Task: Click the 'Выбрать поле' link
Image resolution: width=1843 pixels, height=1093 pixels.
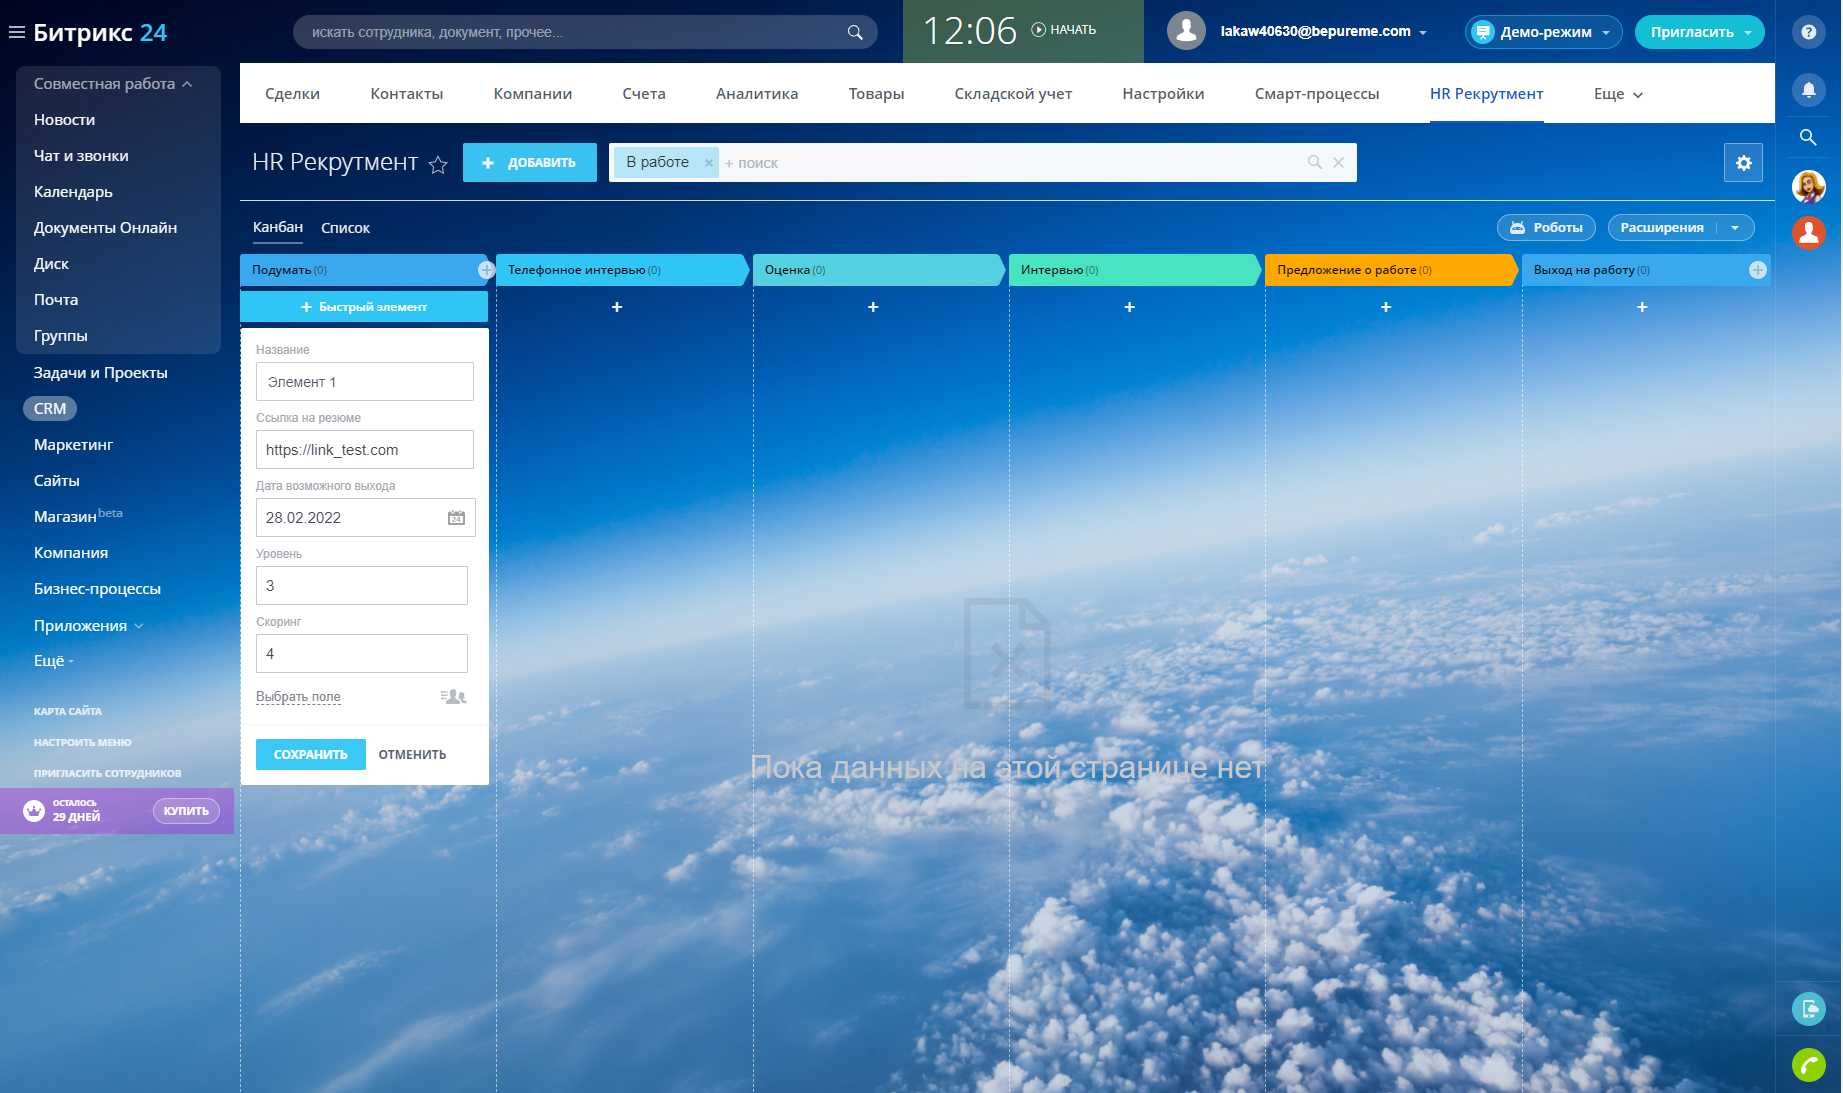Action: point(298,697)
